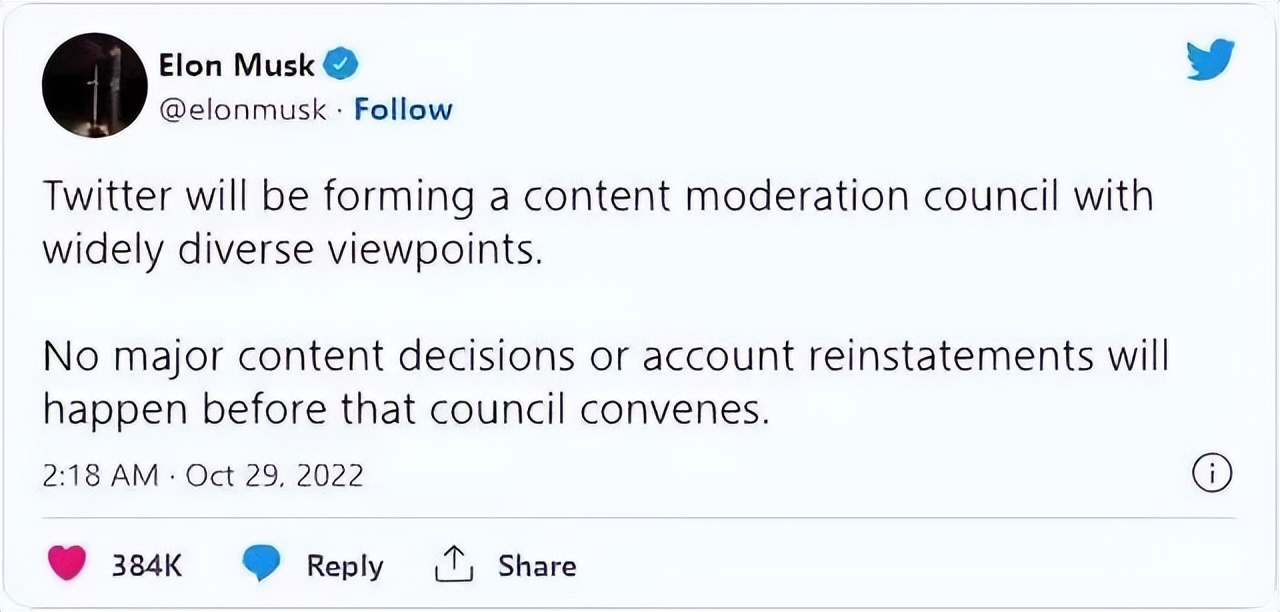Click the share upload-arrow icon
Screen dimensions: 1280x612
[455, 564]
